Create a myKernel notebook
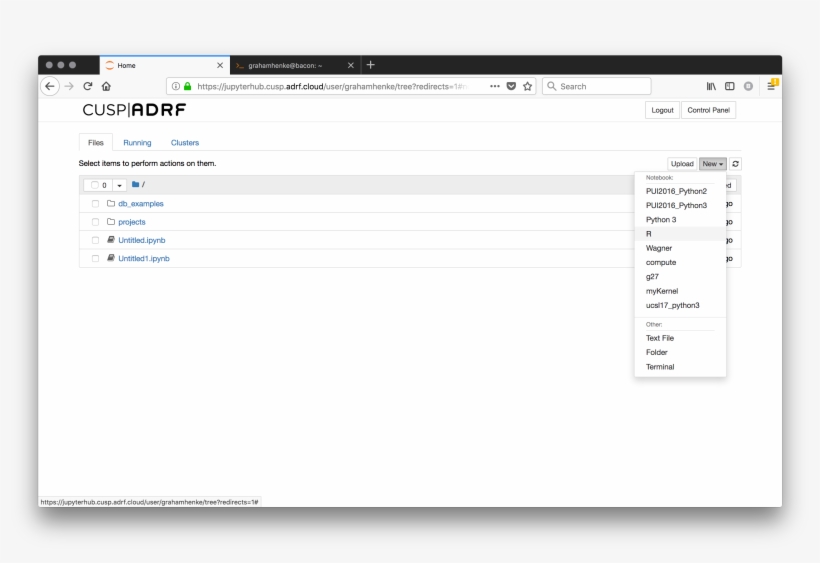Screen dimensions: 820x563 click(x=680, y=291)
